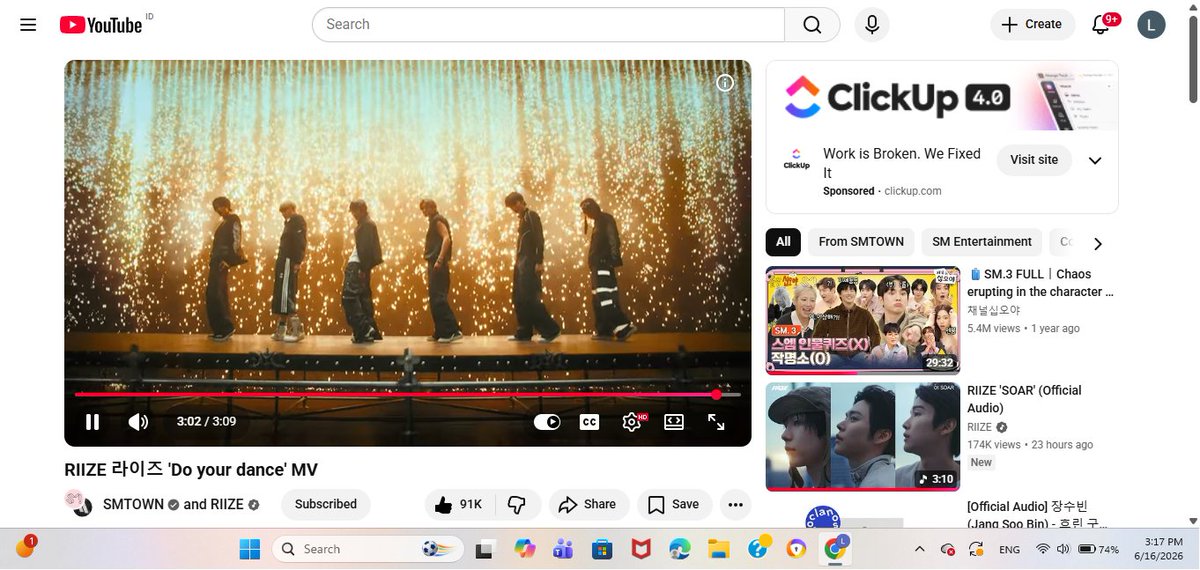Open SM.3 FULL Chaos video thumbnail
This screenshot has width=1200, height=570.
click(863, 320)
